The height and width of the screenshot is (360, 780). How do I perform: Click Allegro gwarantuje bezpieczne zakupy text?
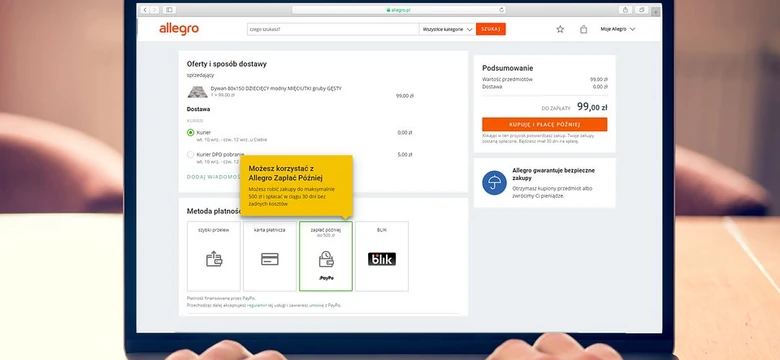click(553, 174)
